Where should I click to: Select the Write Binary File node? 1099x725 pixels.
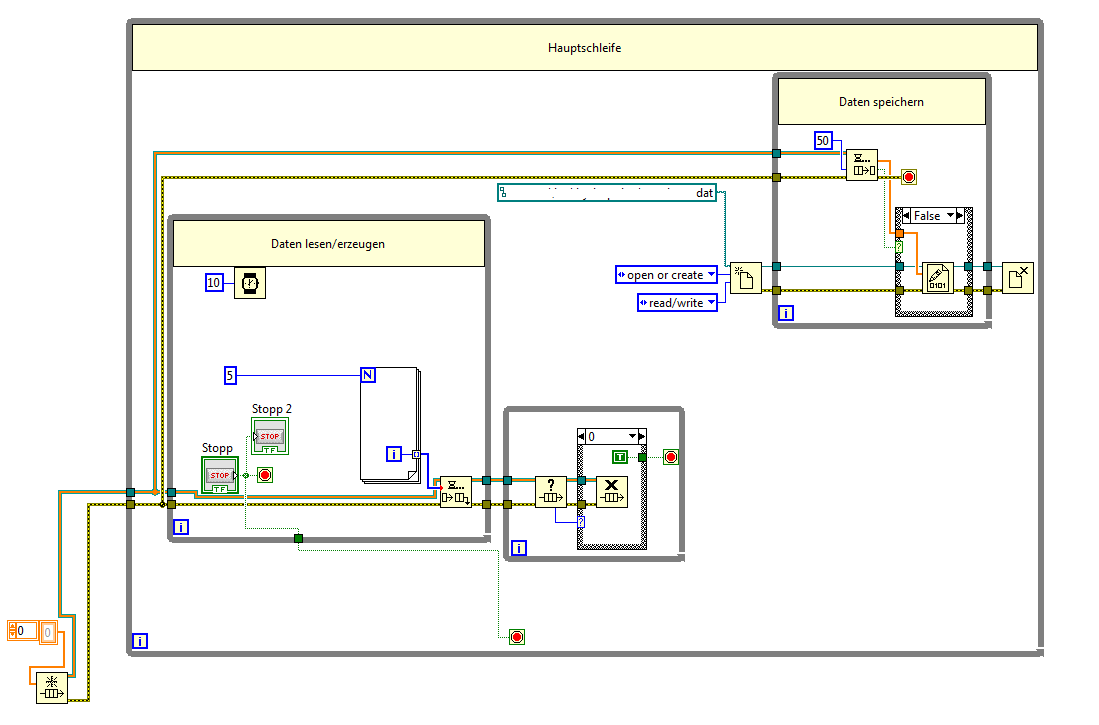tap(938, 278)
